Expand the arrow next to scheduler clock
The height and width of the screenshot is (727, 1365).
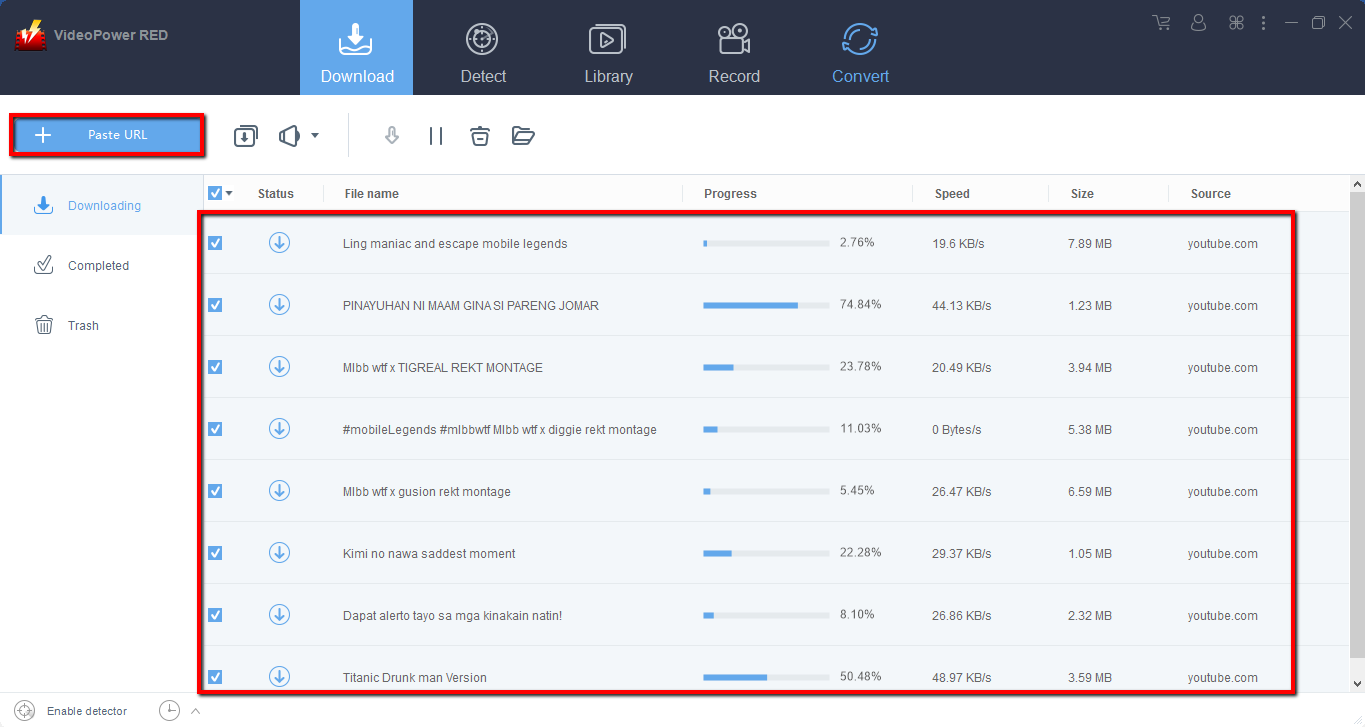click(x=195, y=711)
